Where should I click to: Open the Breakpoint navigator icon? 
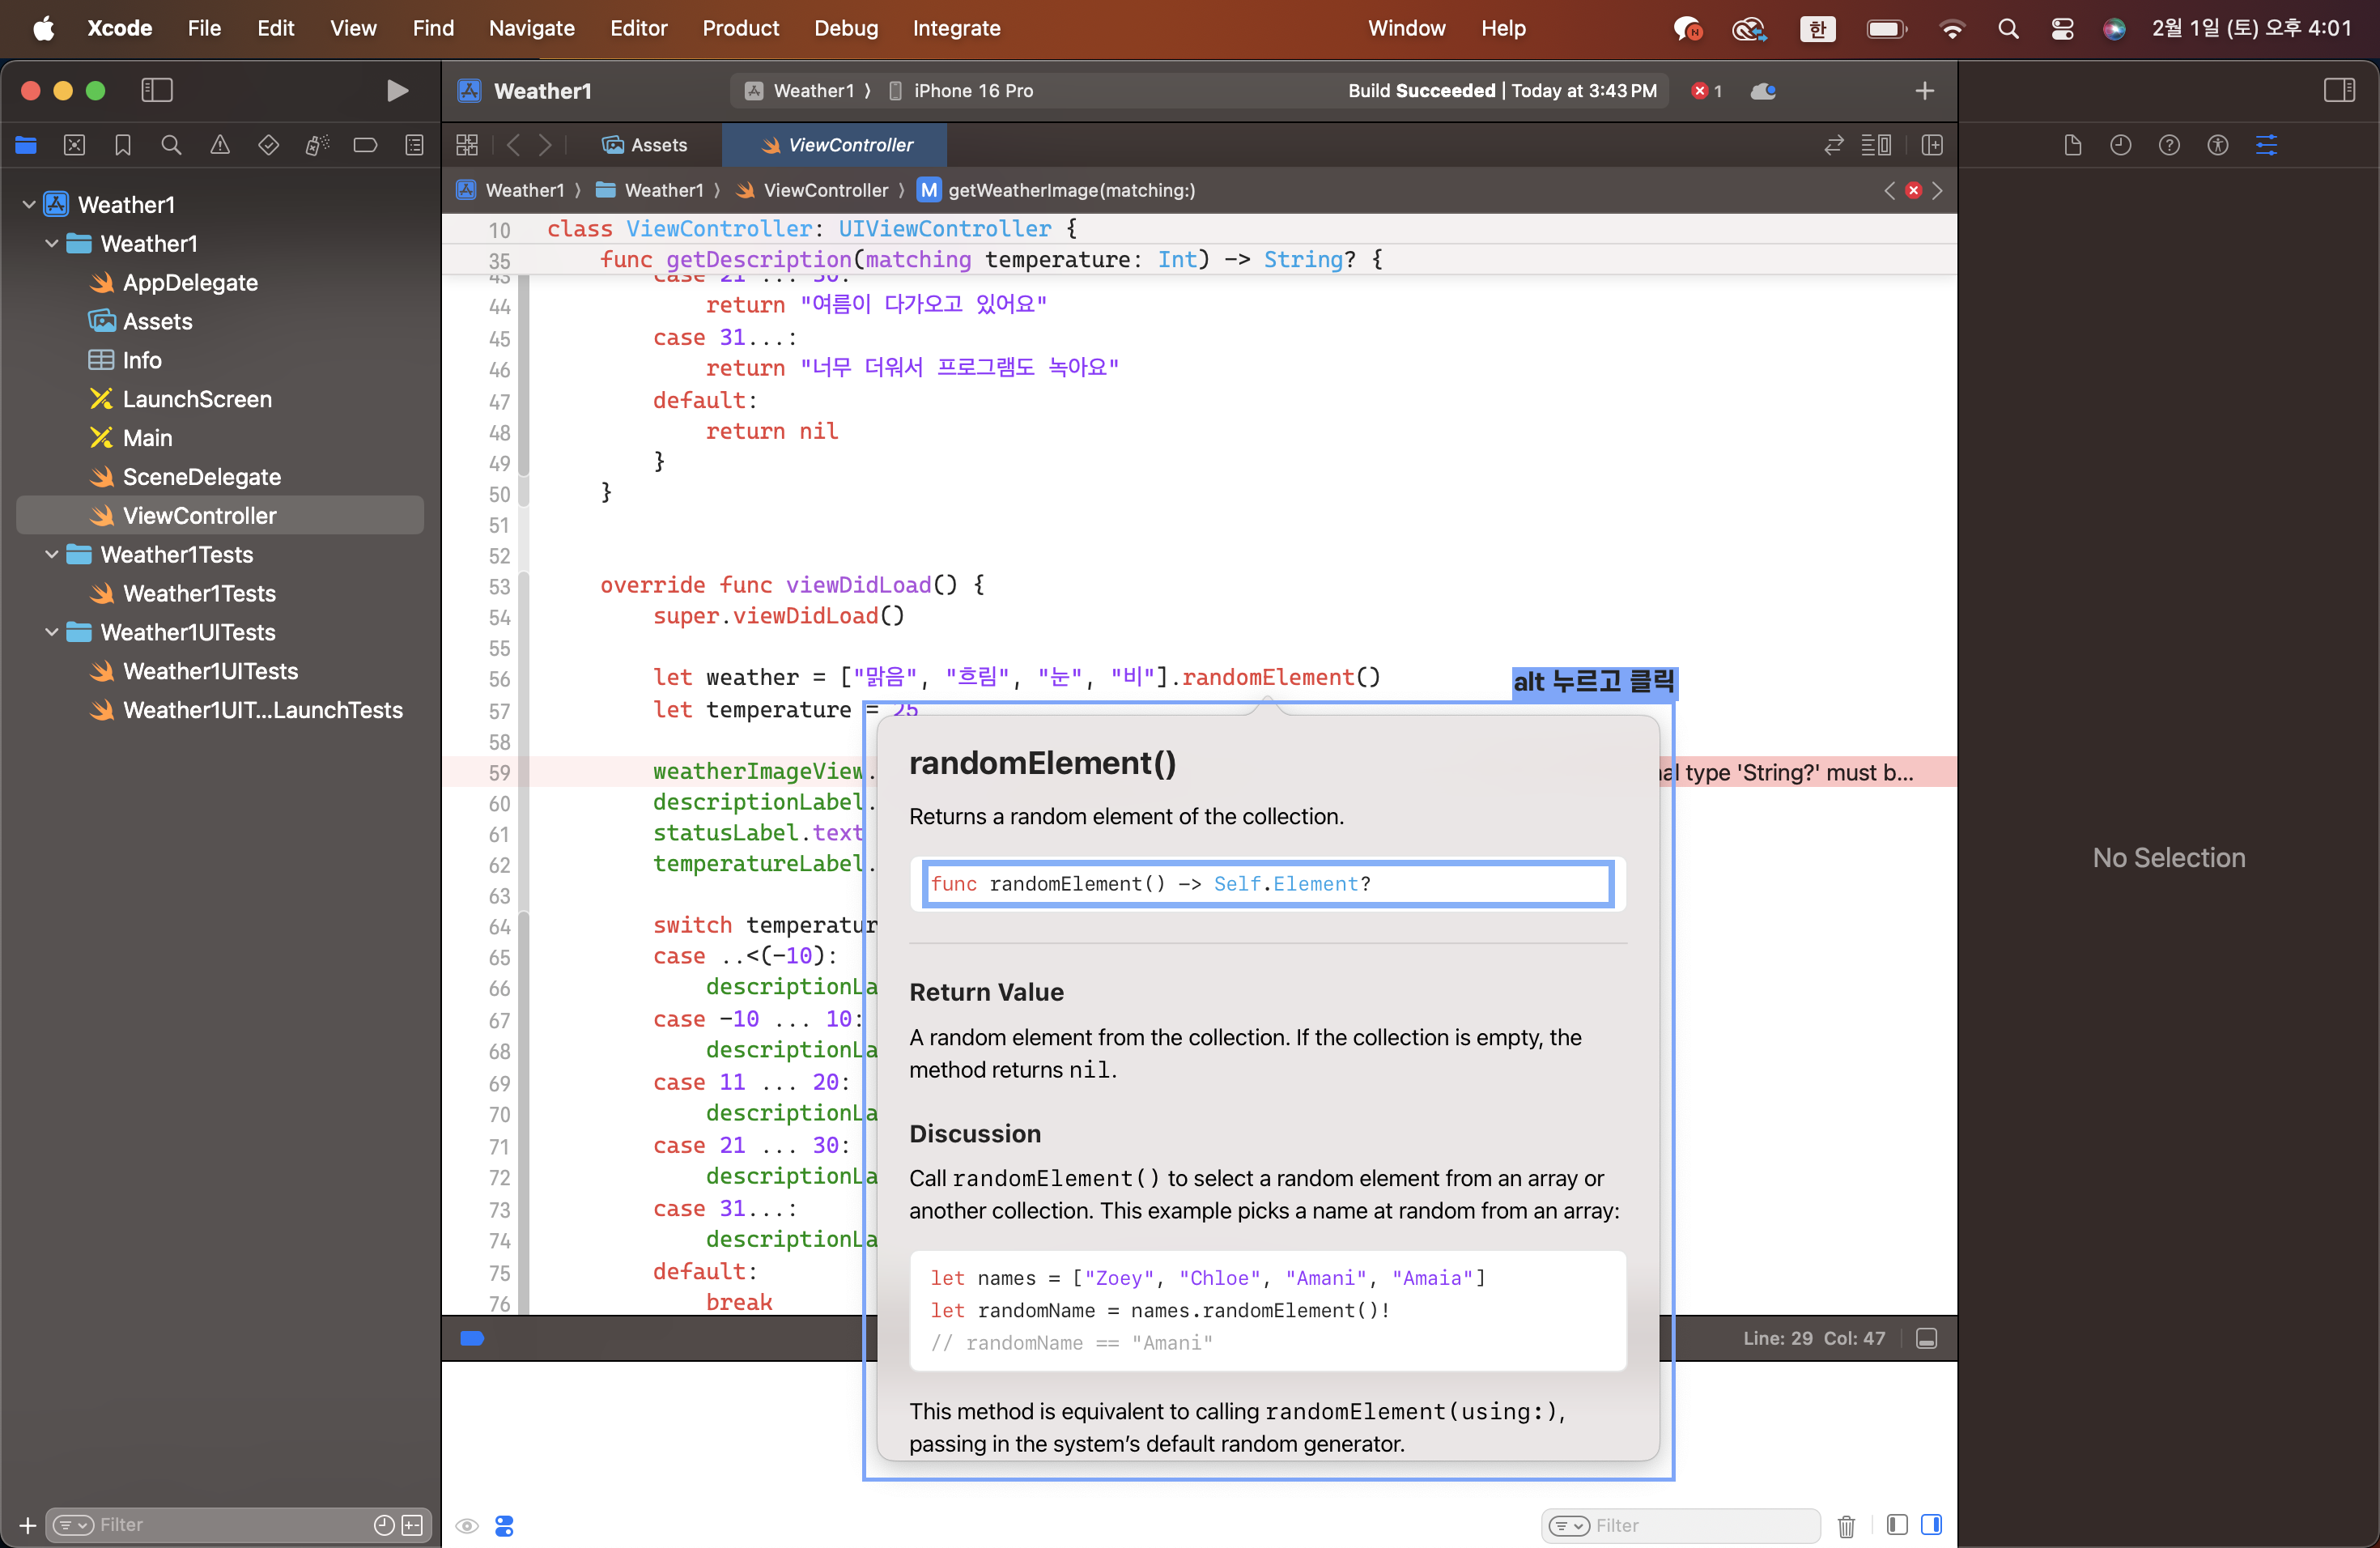pos(365,145)
